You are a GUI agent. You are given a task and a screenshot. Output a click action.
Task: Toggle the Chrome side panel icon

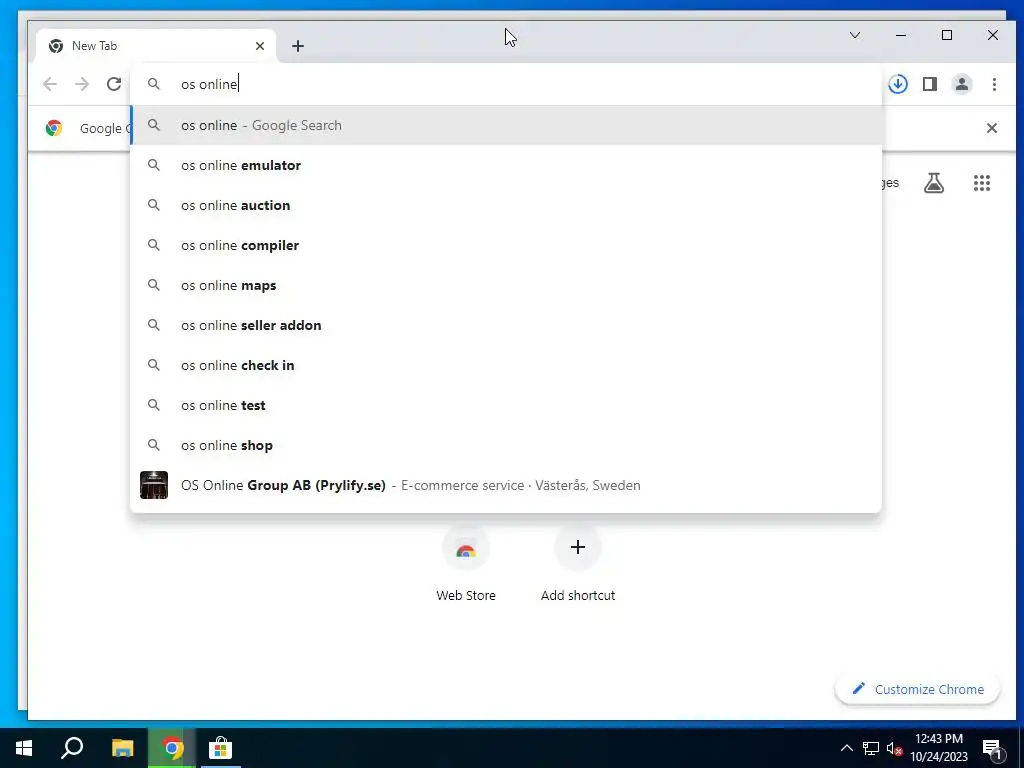(x=930, y=84)
